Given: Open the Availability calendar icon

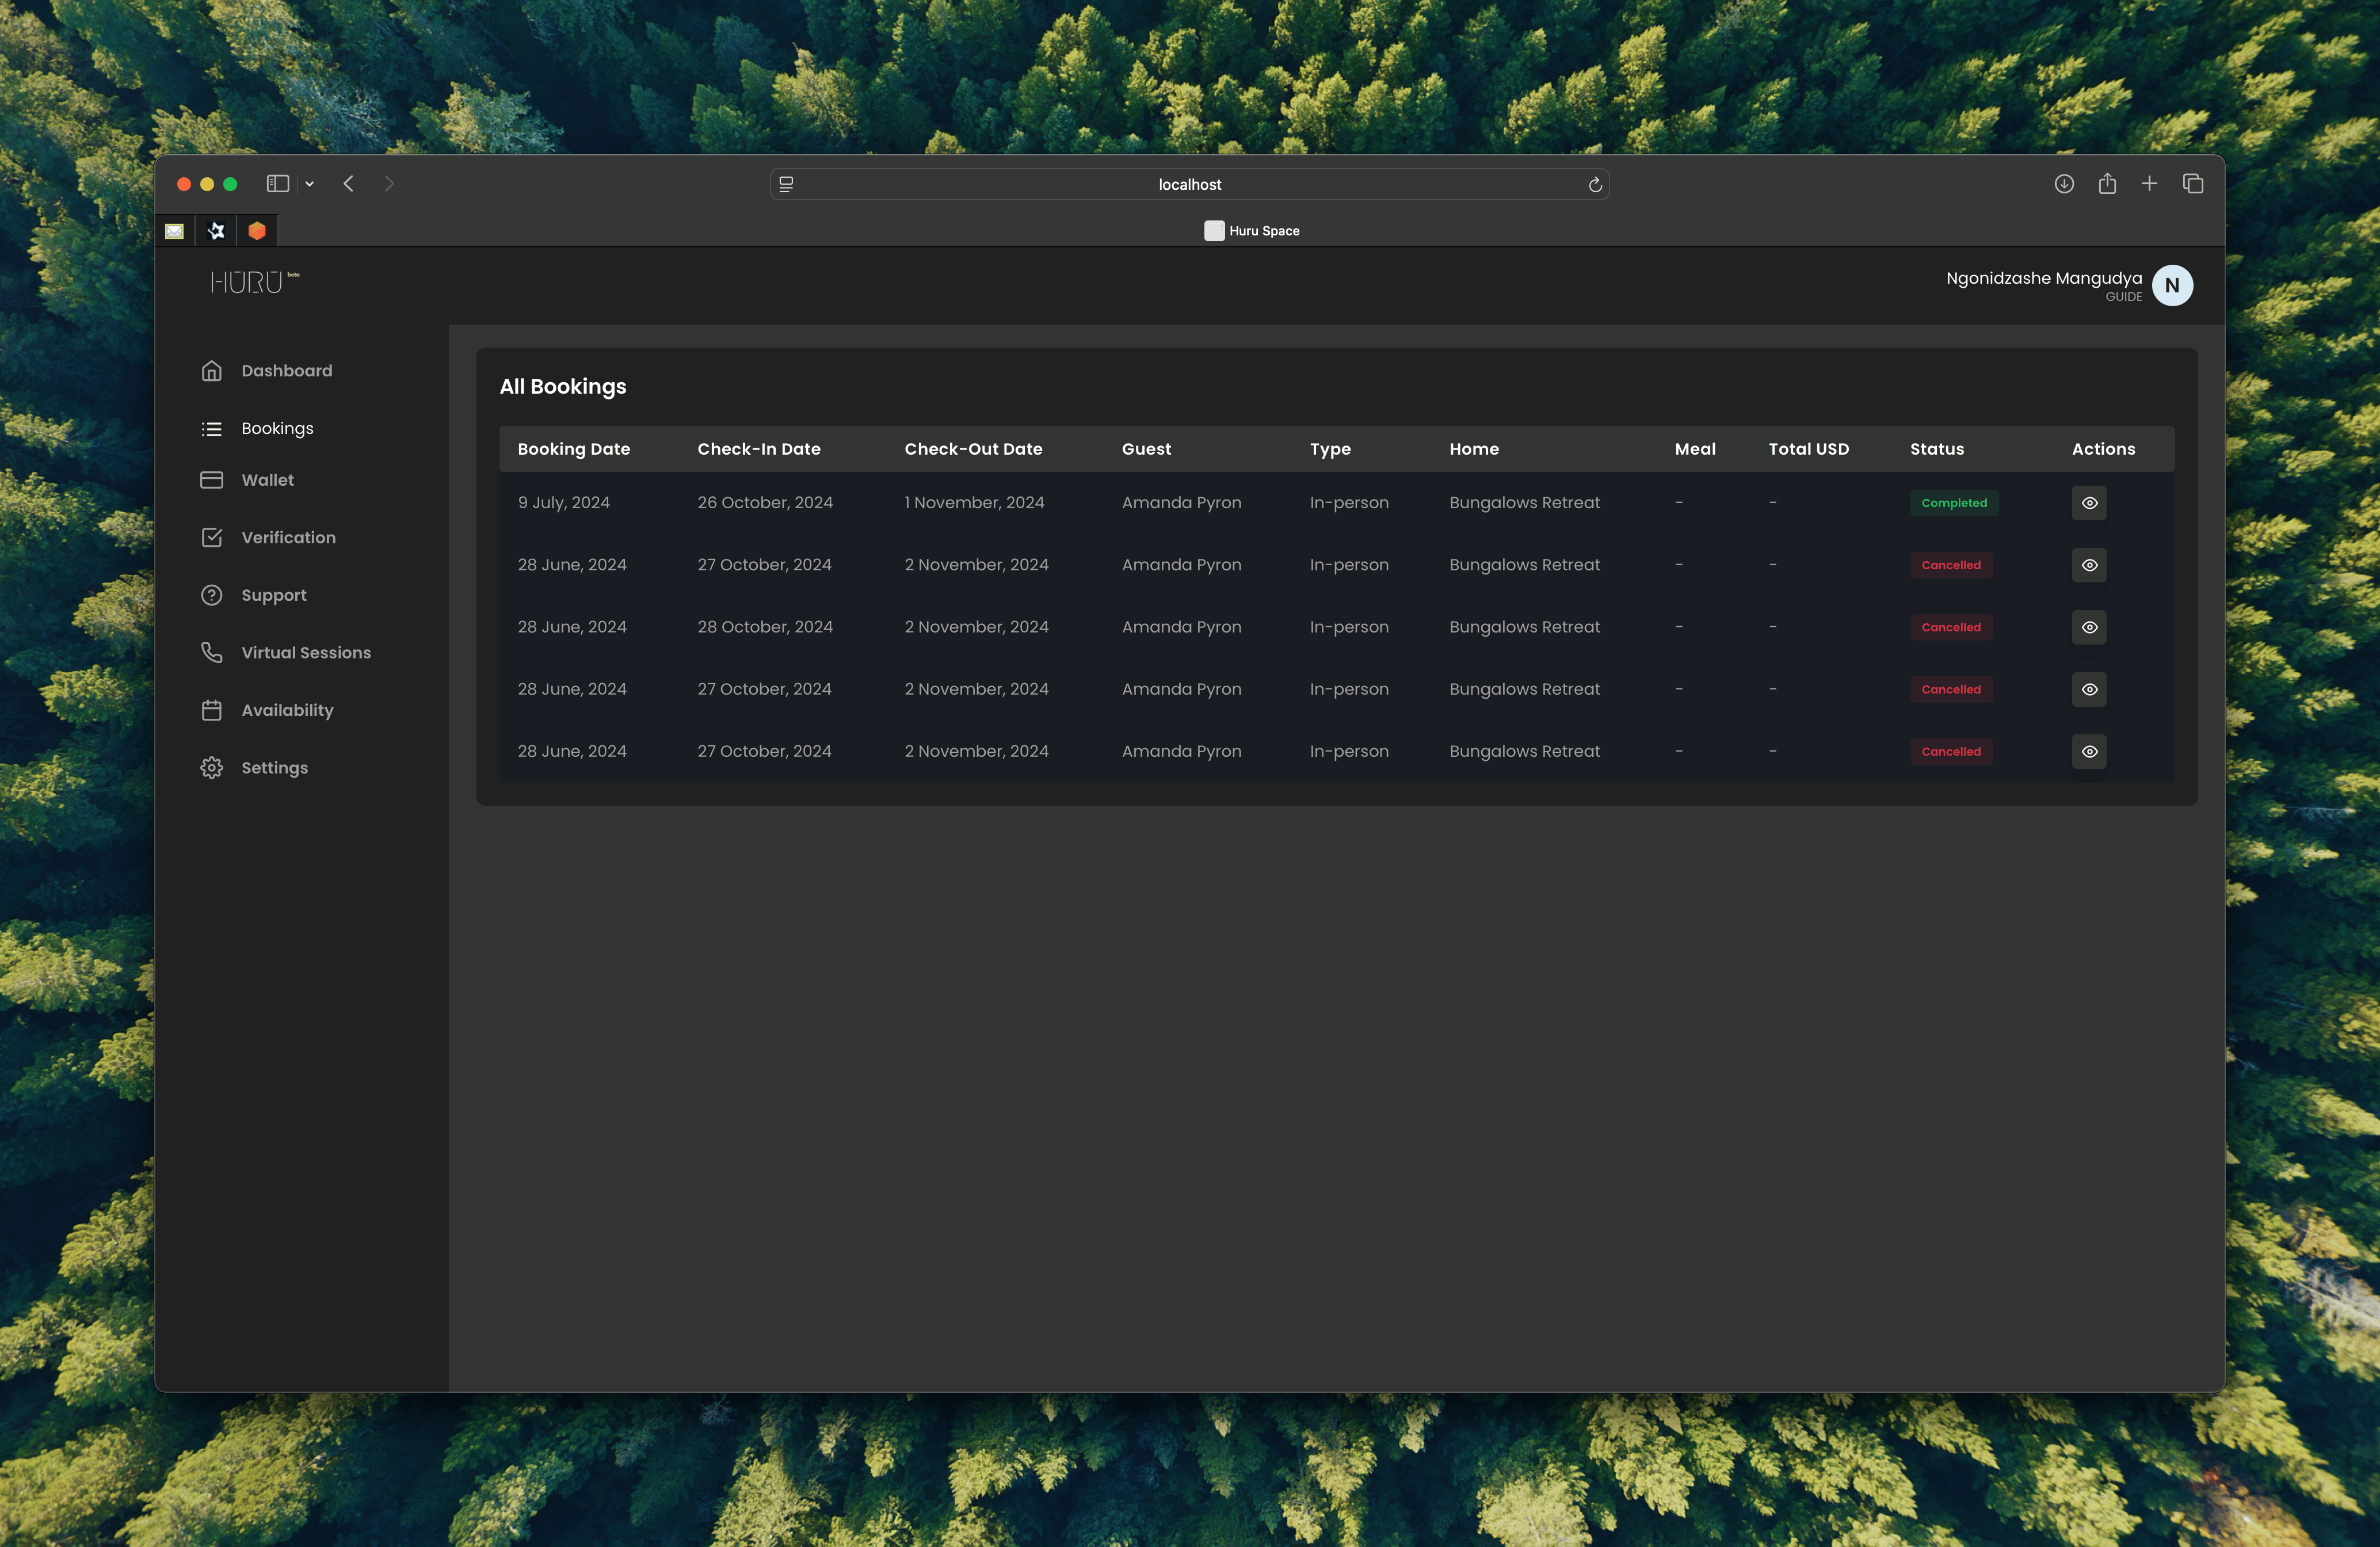Looking at the screenshot, I should (211, 710).
